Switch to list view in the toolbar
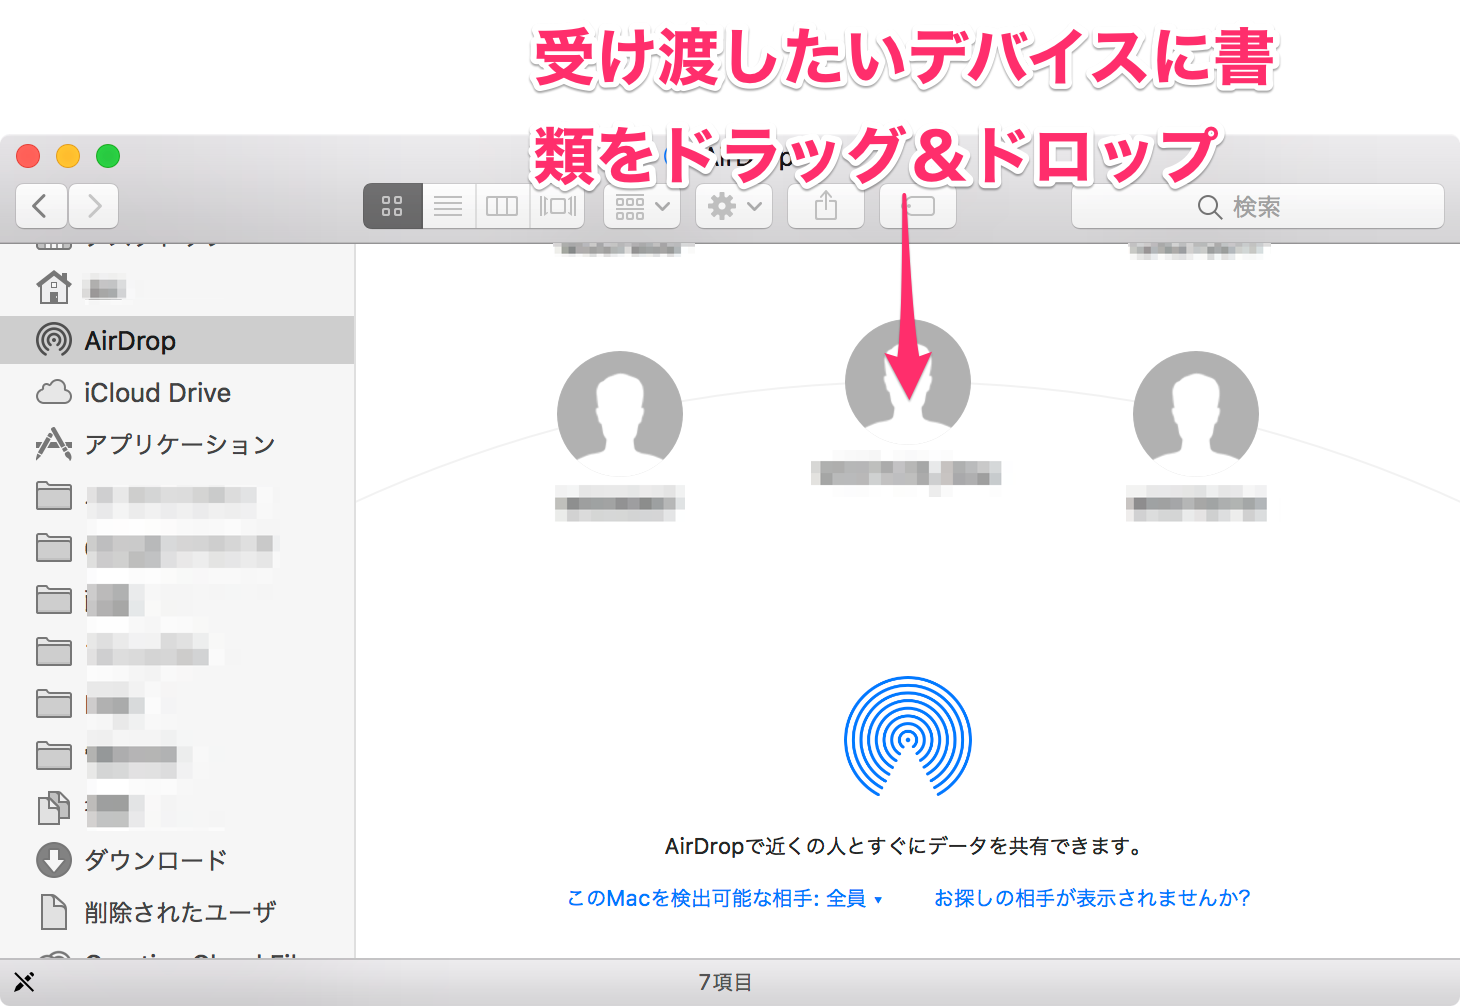Image resolution: width=1460 pixels, height=1006 pixels. click(x=448, y=207)
